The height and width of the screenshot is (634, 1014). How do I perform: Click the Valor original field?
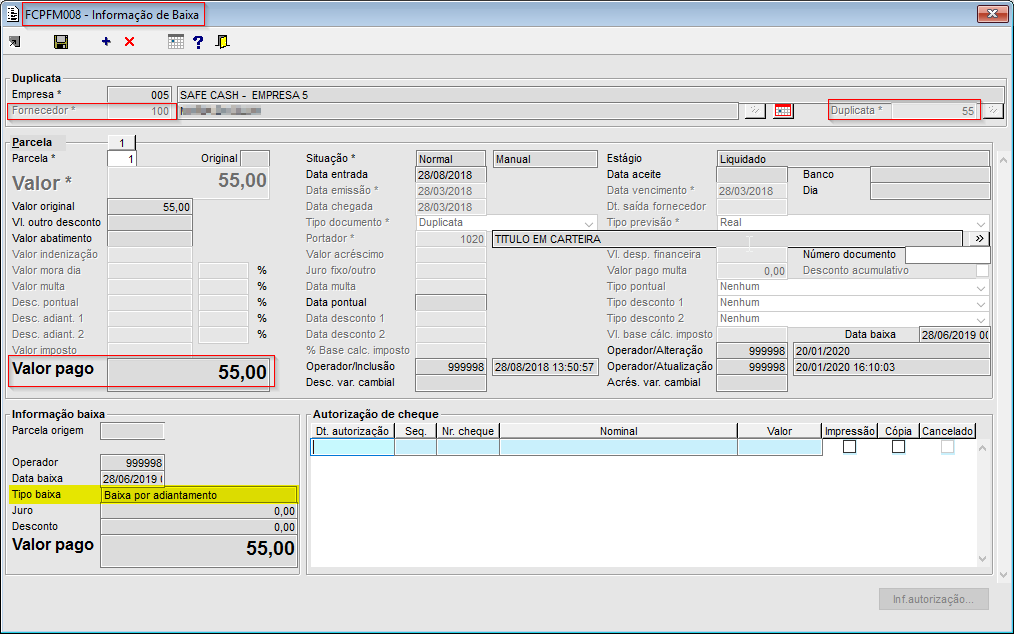tap(150, 207)
